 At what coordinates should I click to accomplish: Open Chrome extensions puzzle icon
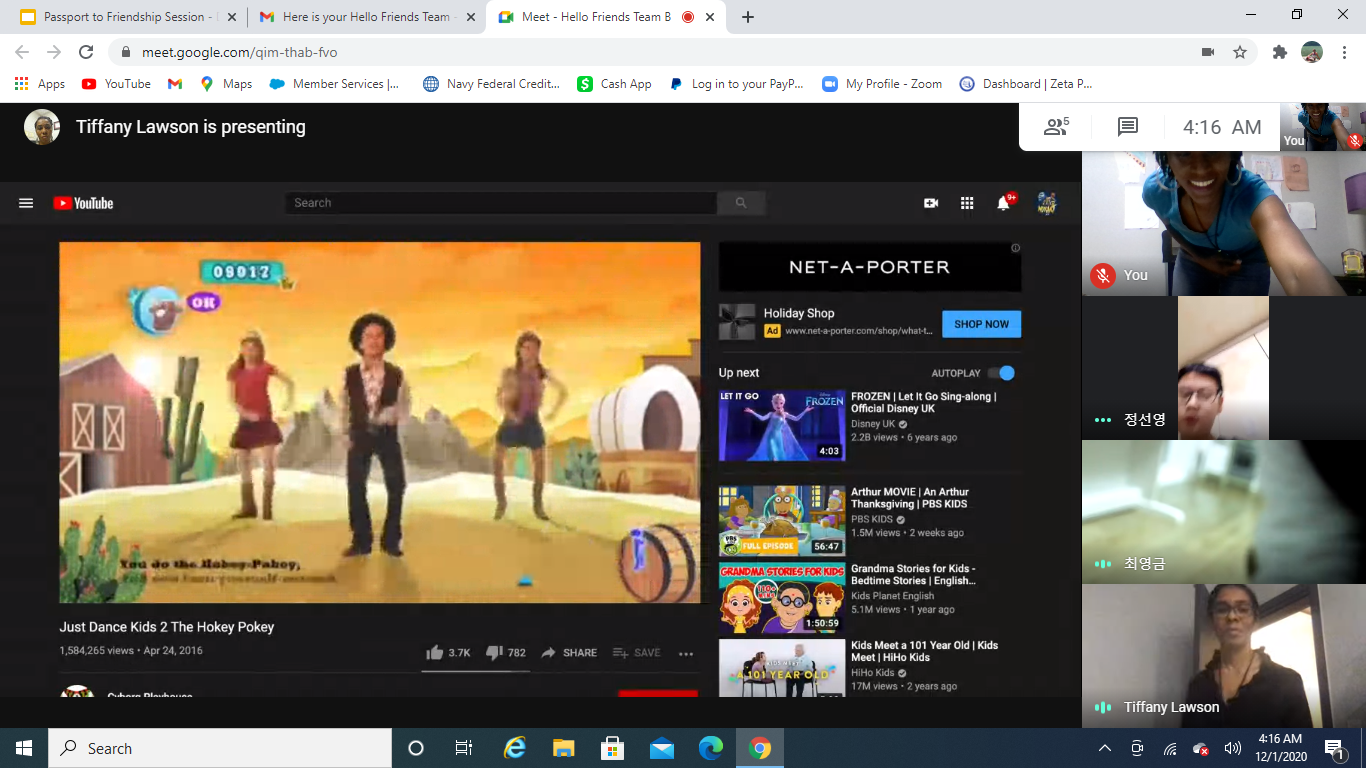coord(1280,52)
